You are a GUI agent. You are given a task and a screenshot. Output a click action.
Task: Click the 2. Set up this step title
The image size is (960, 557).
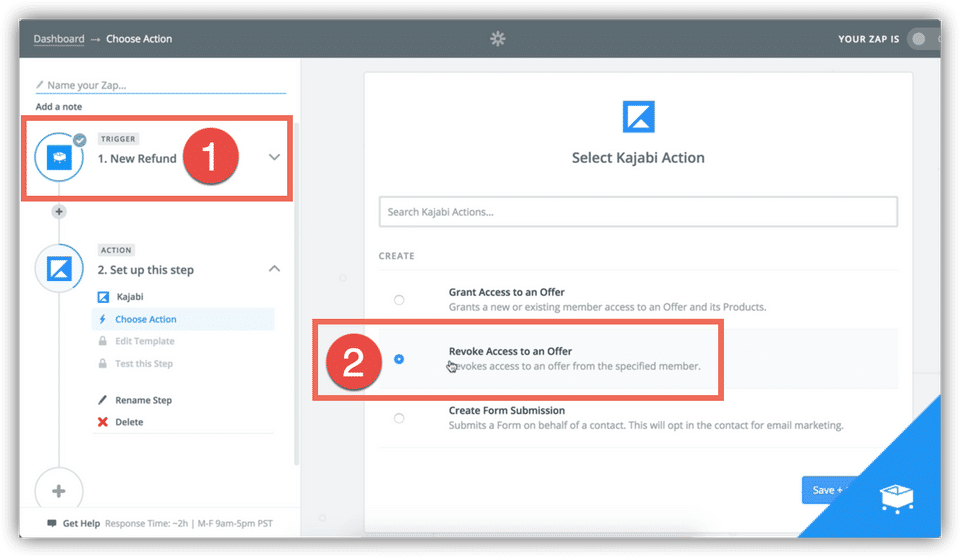(x=146, y=270)
